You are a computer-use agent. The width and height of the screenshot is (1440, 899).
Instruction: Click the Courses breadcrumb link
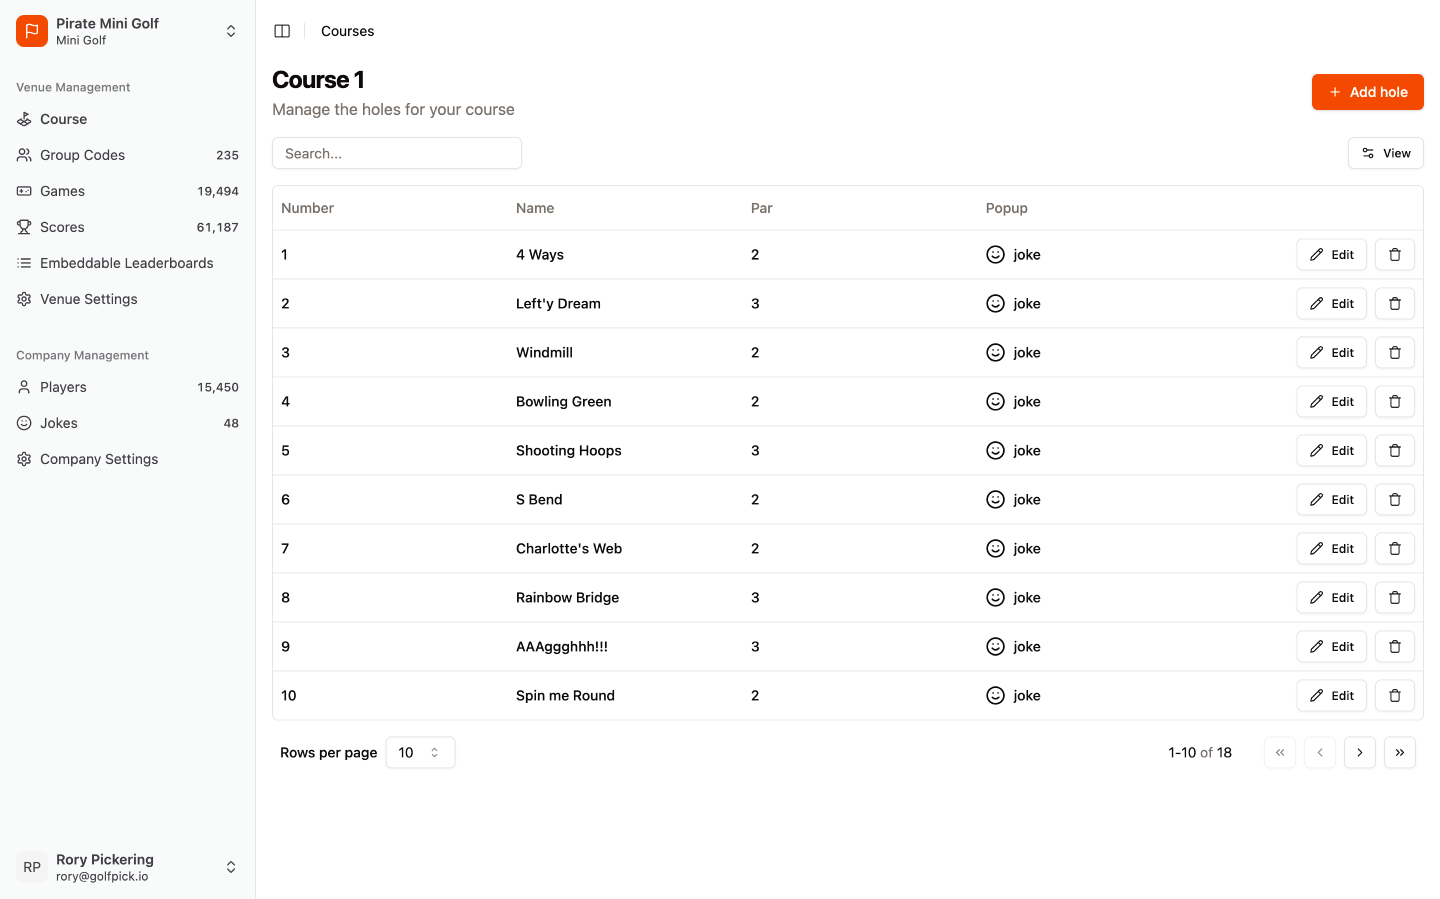pyautogui.click(x=347, y=31)
